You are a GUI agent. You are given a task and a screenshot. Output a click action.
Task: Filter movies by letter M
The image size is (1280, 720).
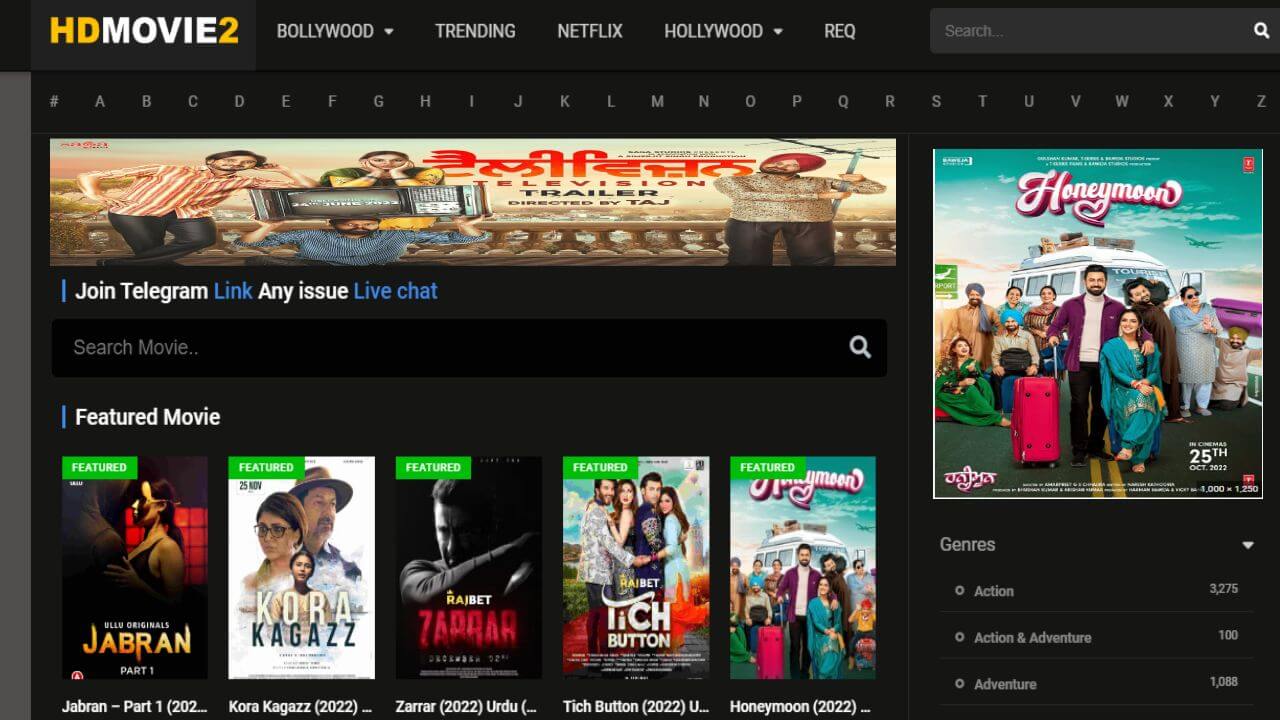[x=657, y=101]
